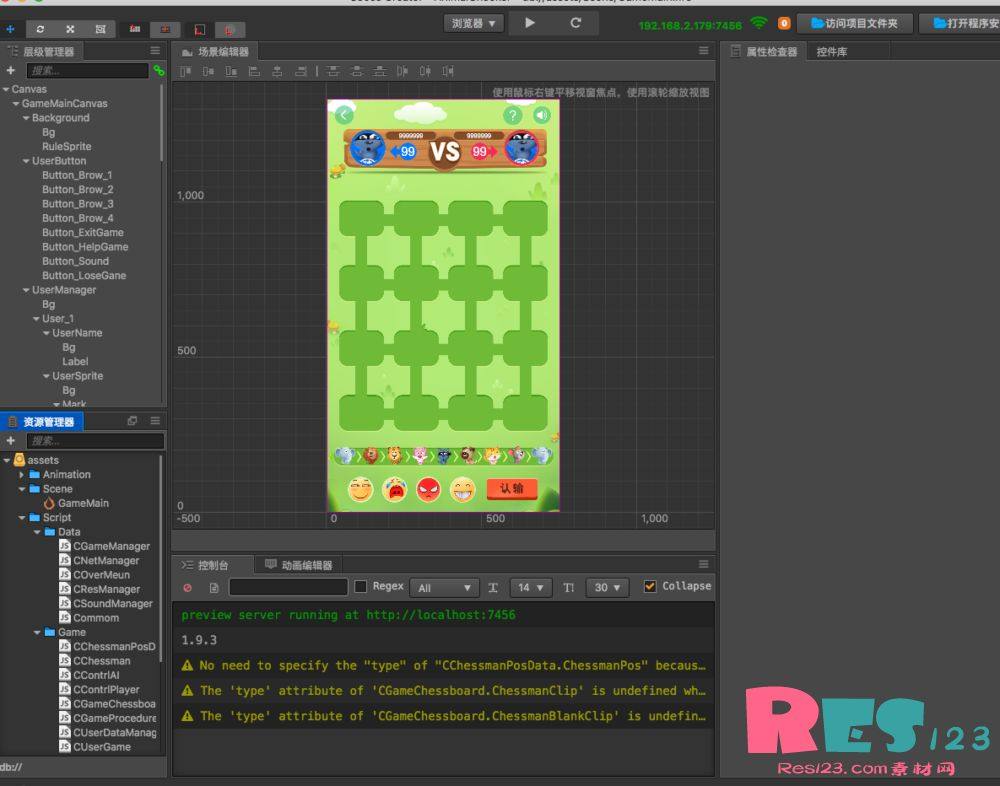The width and height of the screenshot is (1000, 786).
Task: Open the 浏览器 preview platform dropdown
Action: [x=472, y=22]
